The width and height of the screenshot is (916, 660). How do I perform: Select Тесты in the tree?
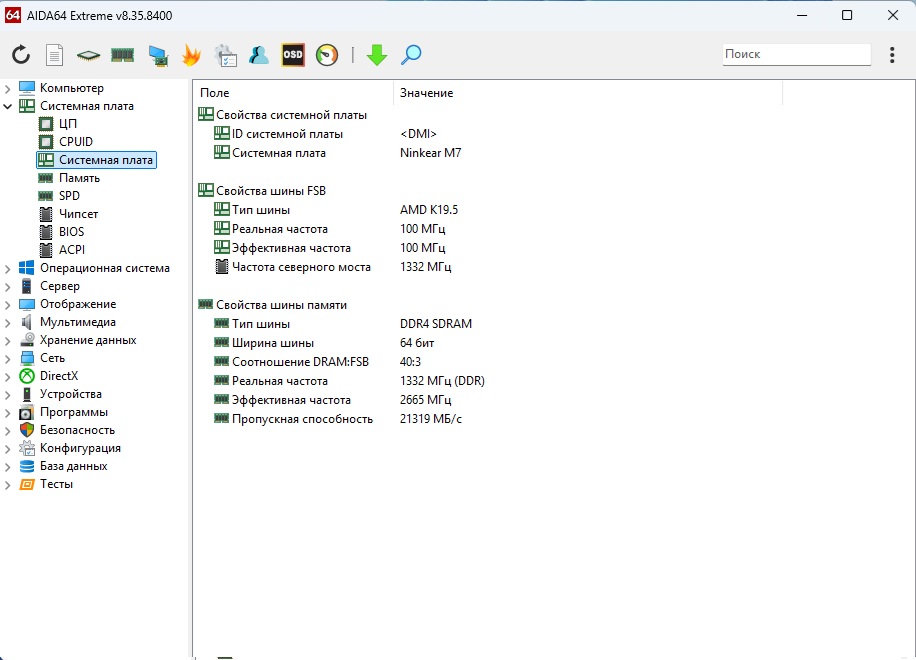[56, 484]
